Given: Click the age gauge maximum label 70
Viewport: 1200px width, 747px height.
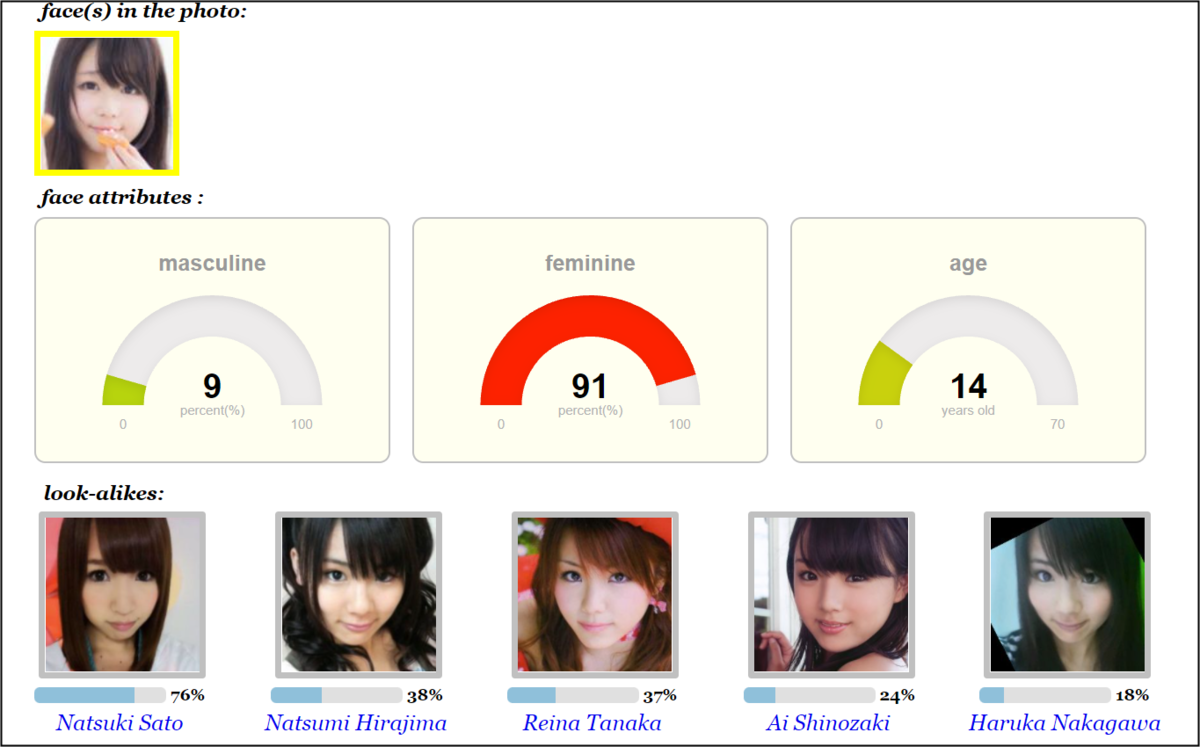Looking at the screenshot, I should [x=1057, y=424].
